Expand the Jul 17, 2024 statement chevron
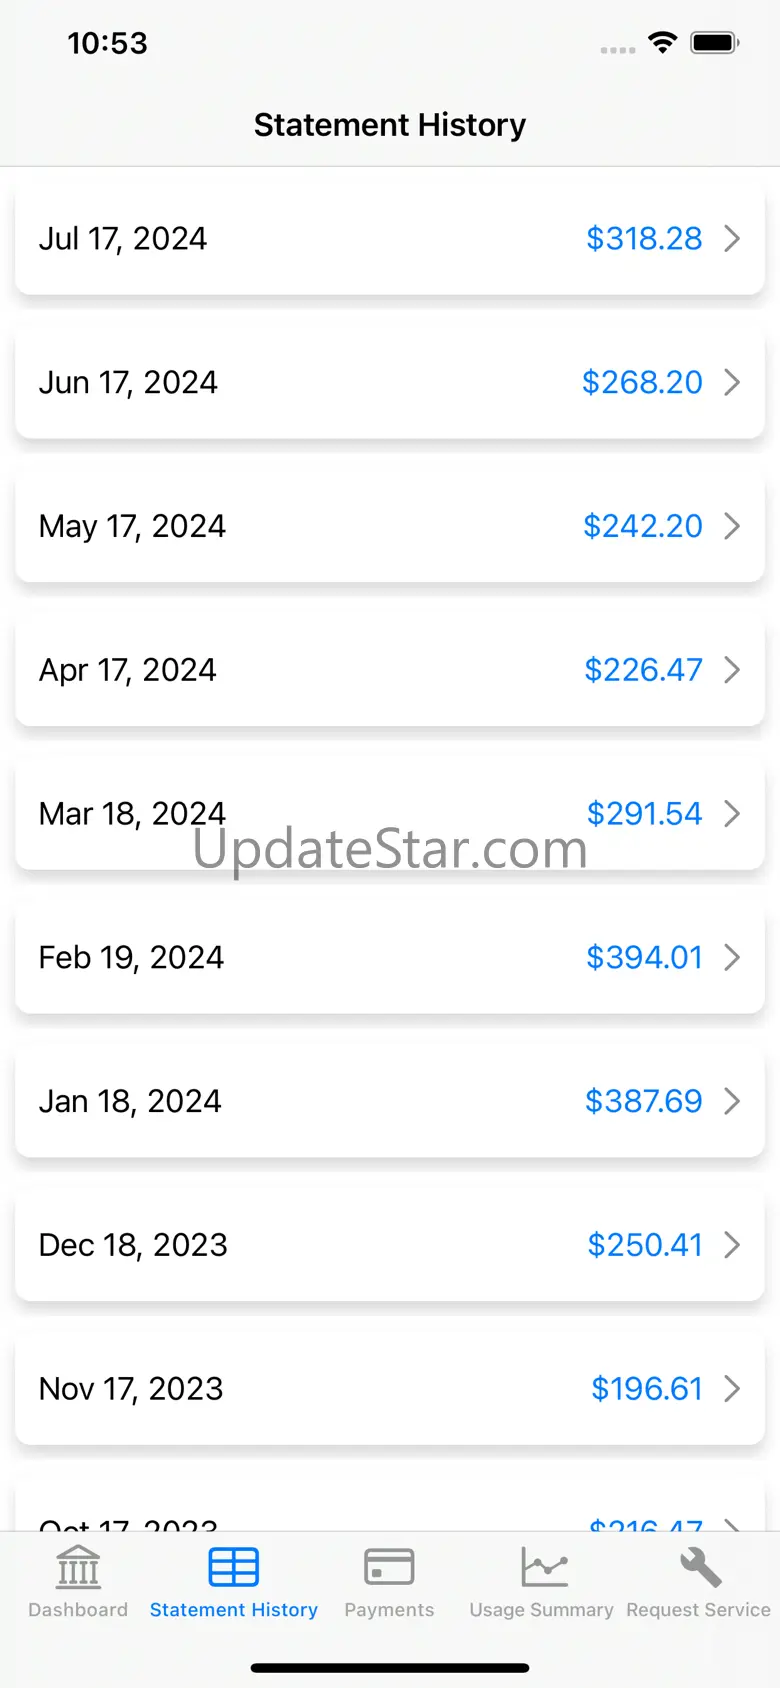 pyautogui.click(x=732, y=239)
